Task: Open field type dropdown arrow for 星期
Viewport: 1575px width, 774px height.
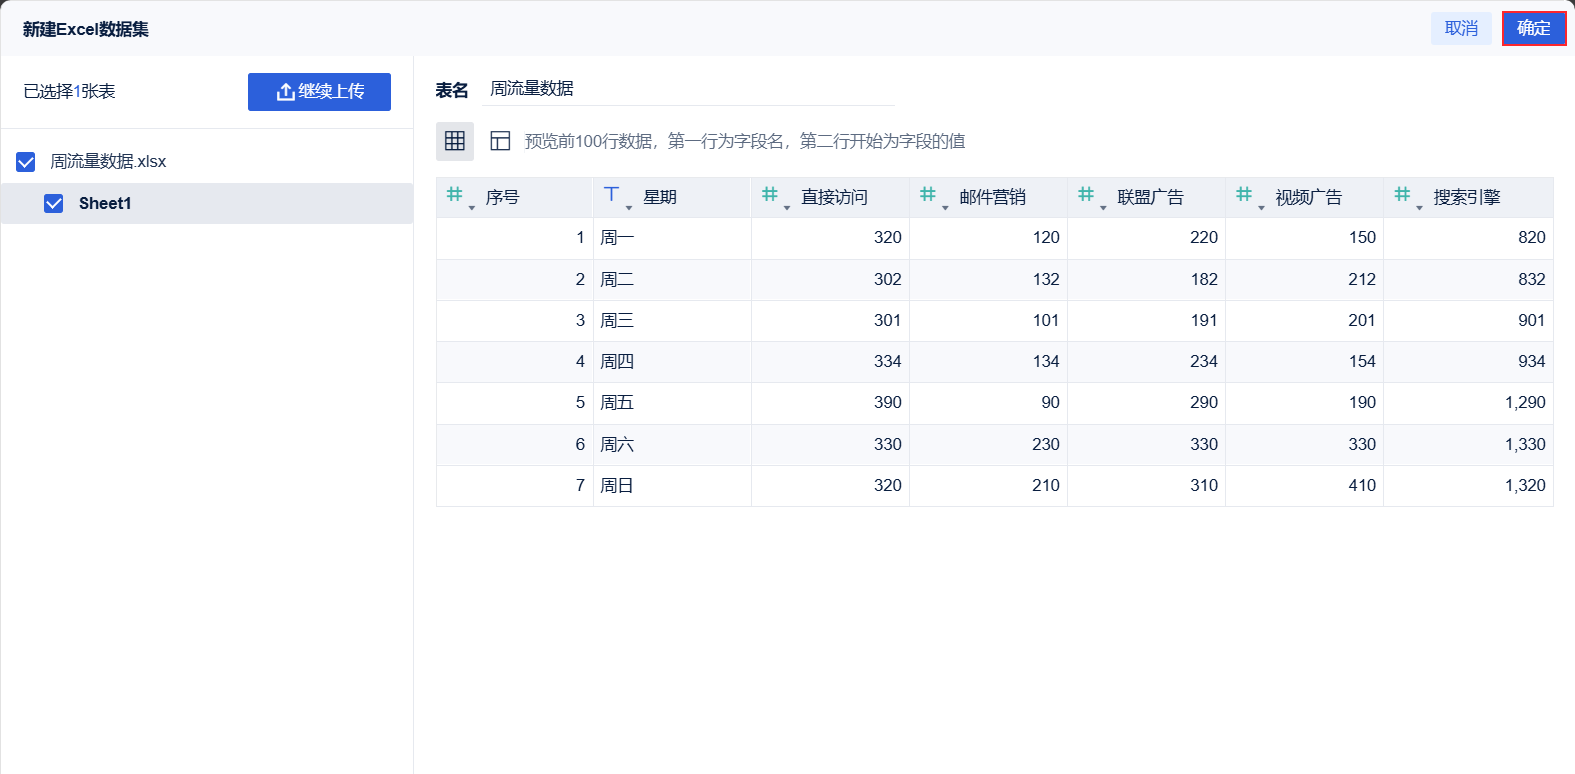Action: 629,207
